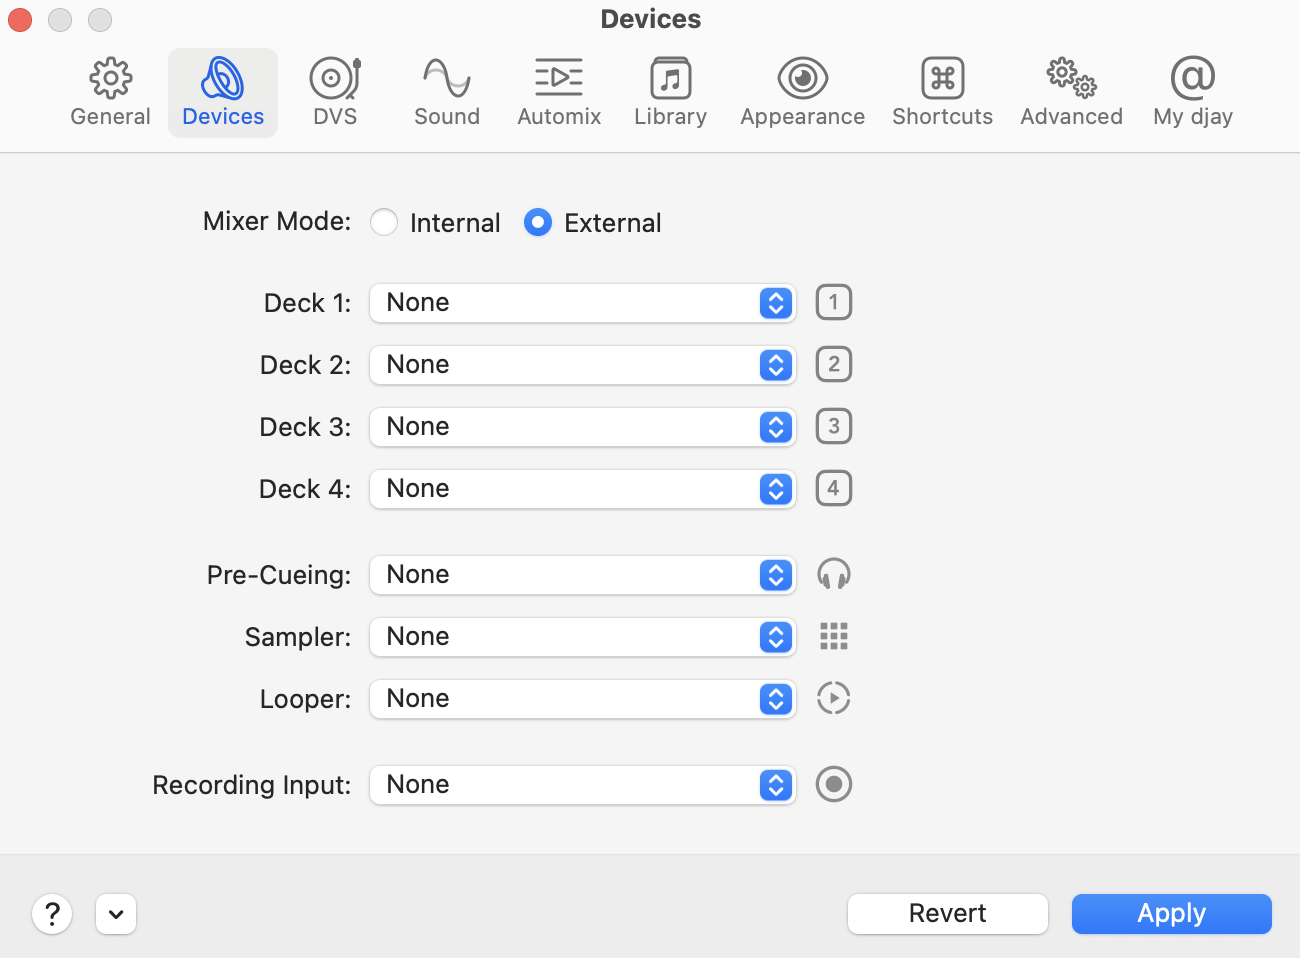Click the Apply button
The image size is (1300, 958).
[x=1171, y=913]
